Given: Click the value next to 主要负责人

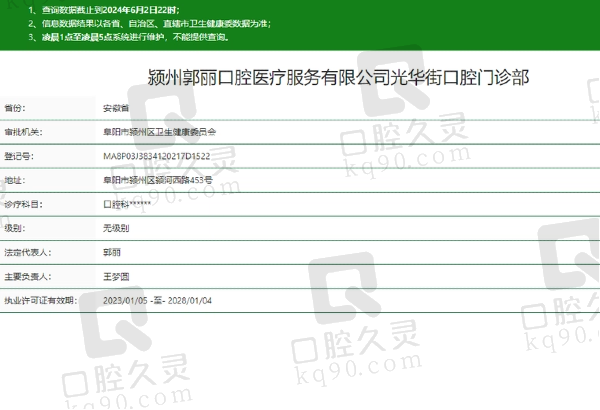Looking at the screenshot, I should [x=116, y=276].
